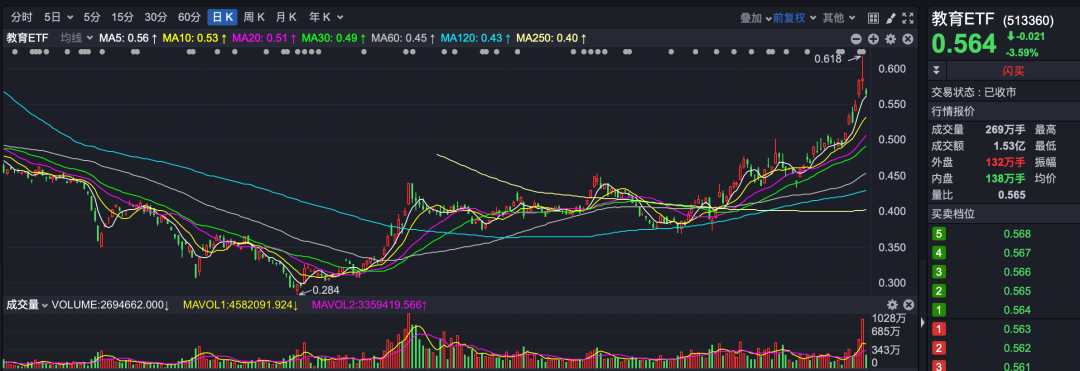Click the (513360) stock code

click(x=1028, y=21)
